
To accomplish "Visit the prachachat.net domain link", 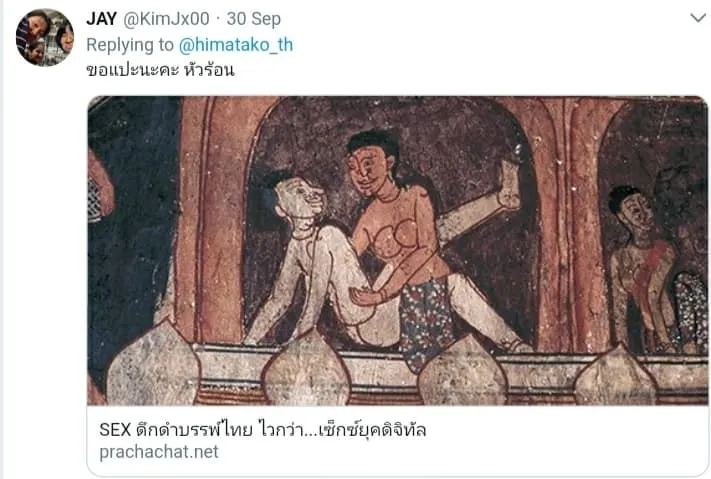I will (159, 452).
